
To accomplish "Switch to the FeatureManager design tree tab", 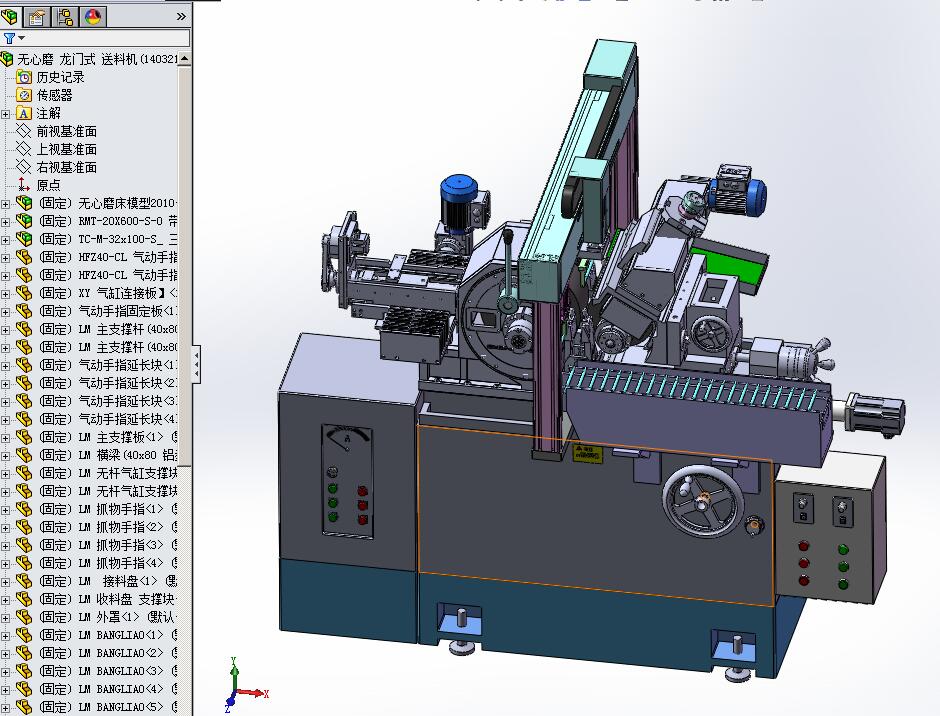I will click(10, 16).
